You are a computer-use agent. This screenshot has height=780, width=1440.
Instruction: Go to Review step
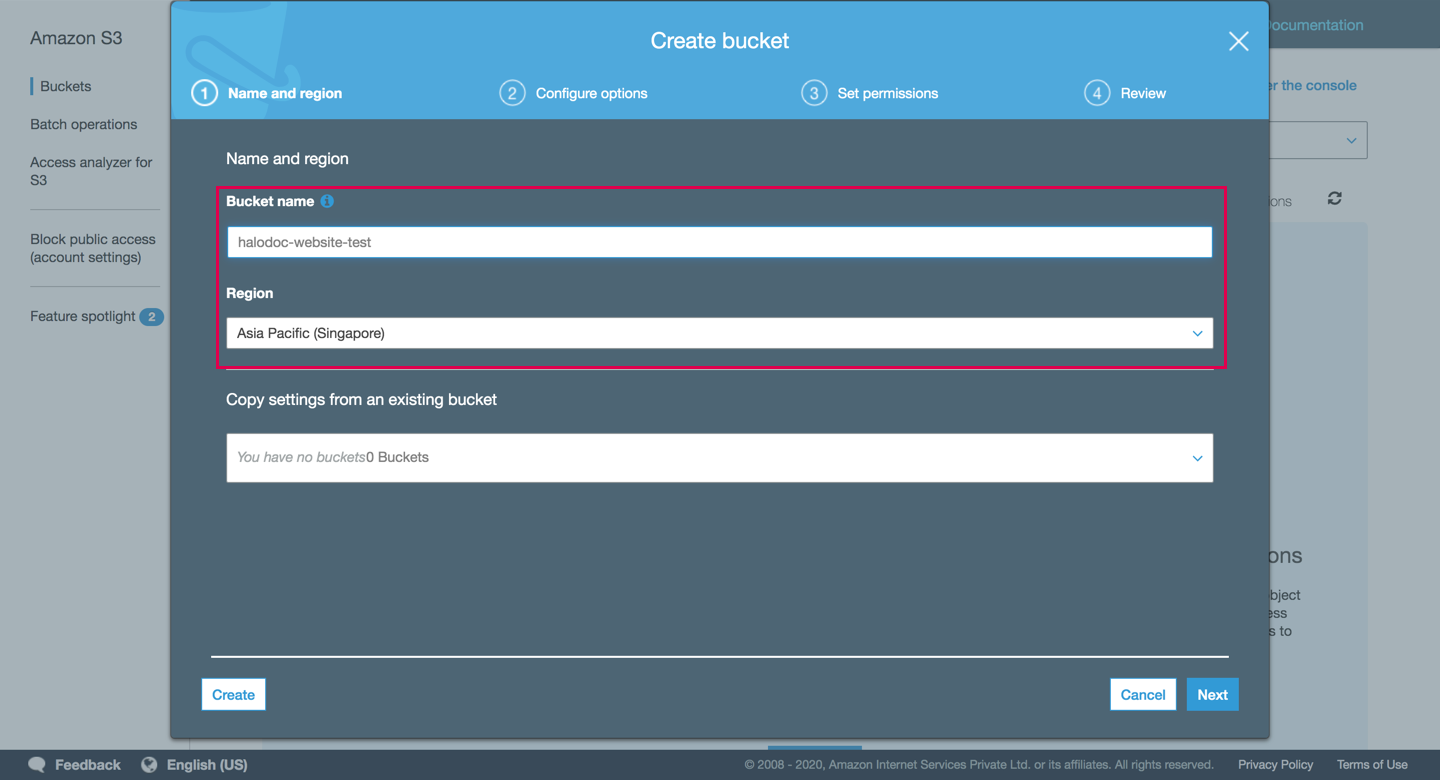click(1143, 93)
